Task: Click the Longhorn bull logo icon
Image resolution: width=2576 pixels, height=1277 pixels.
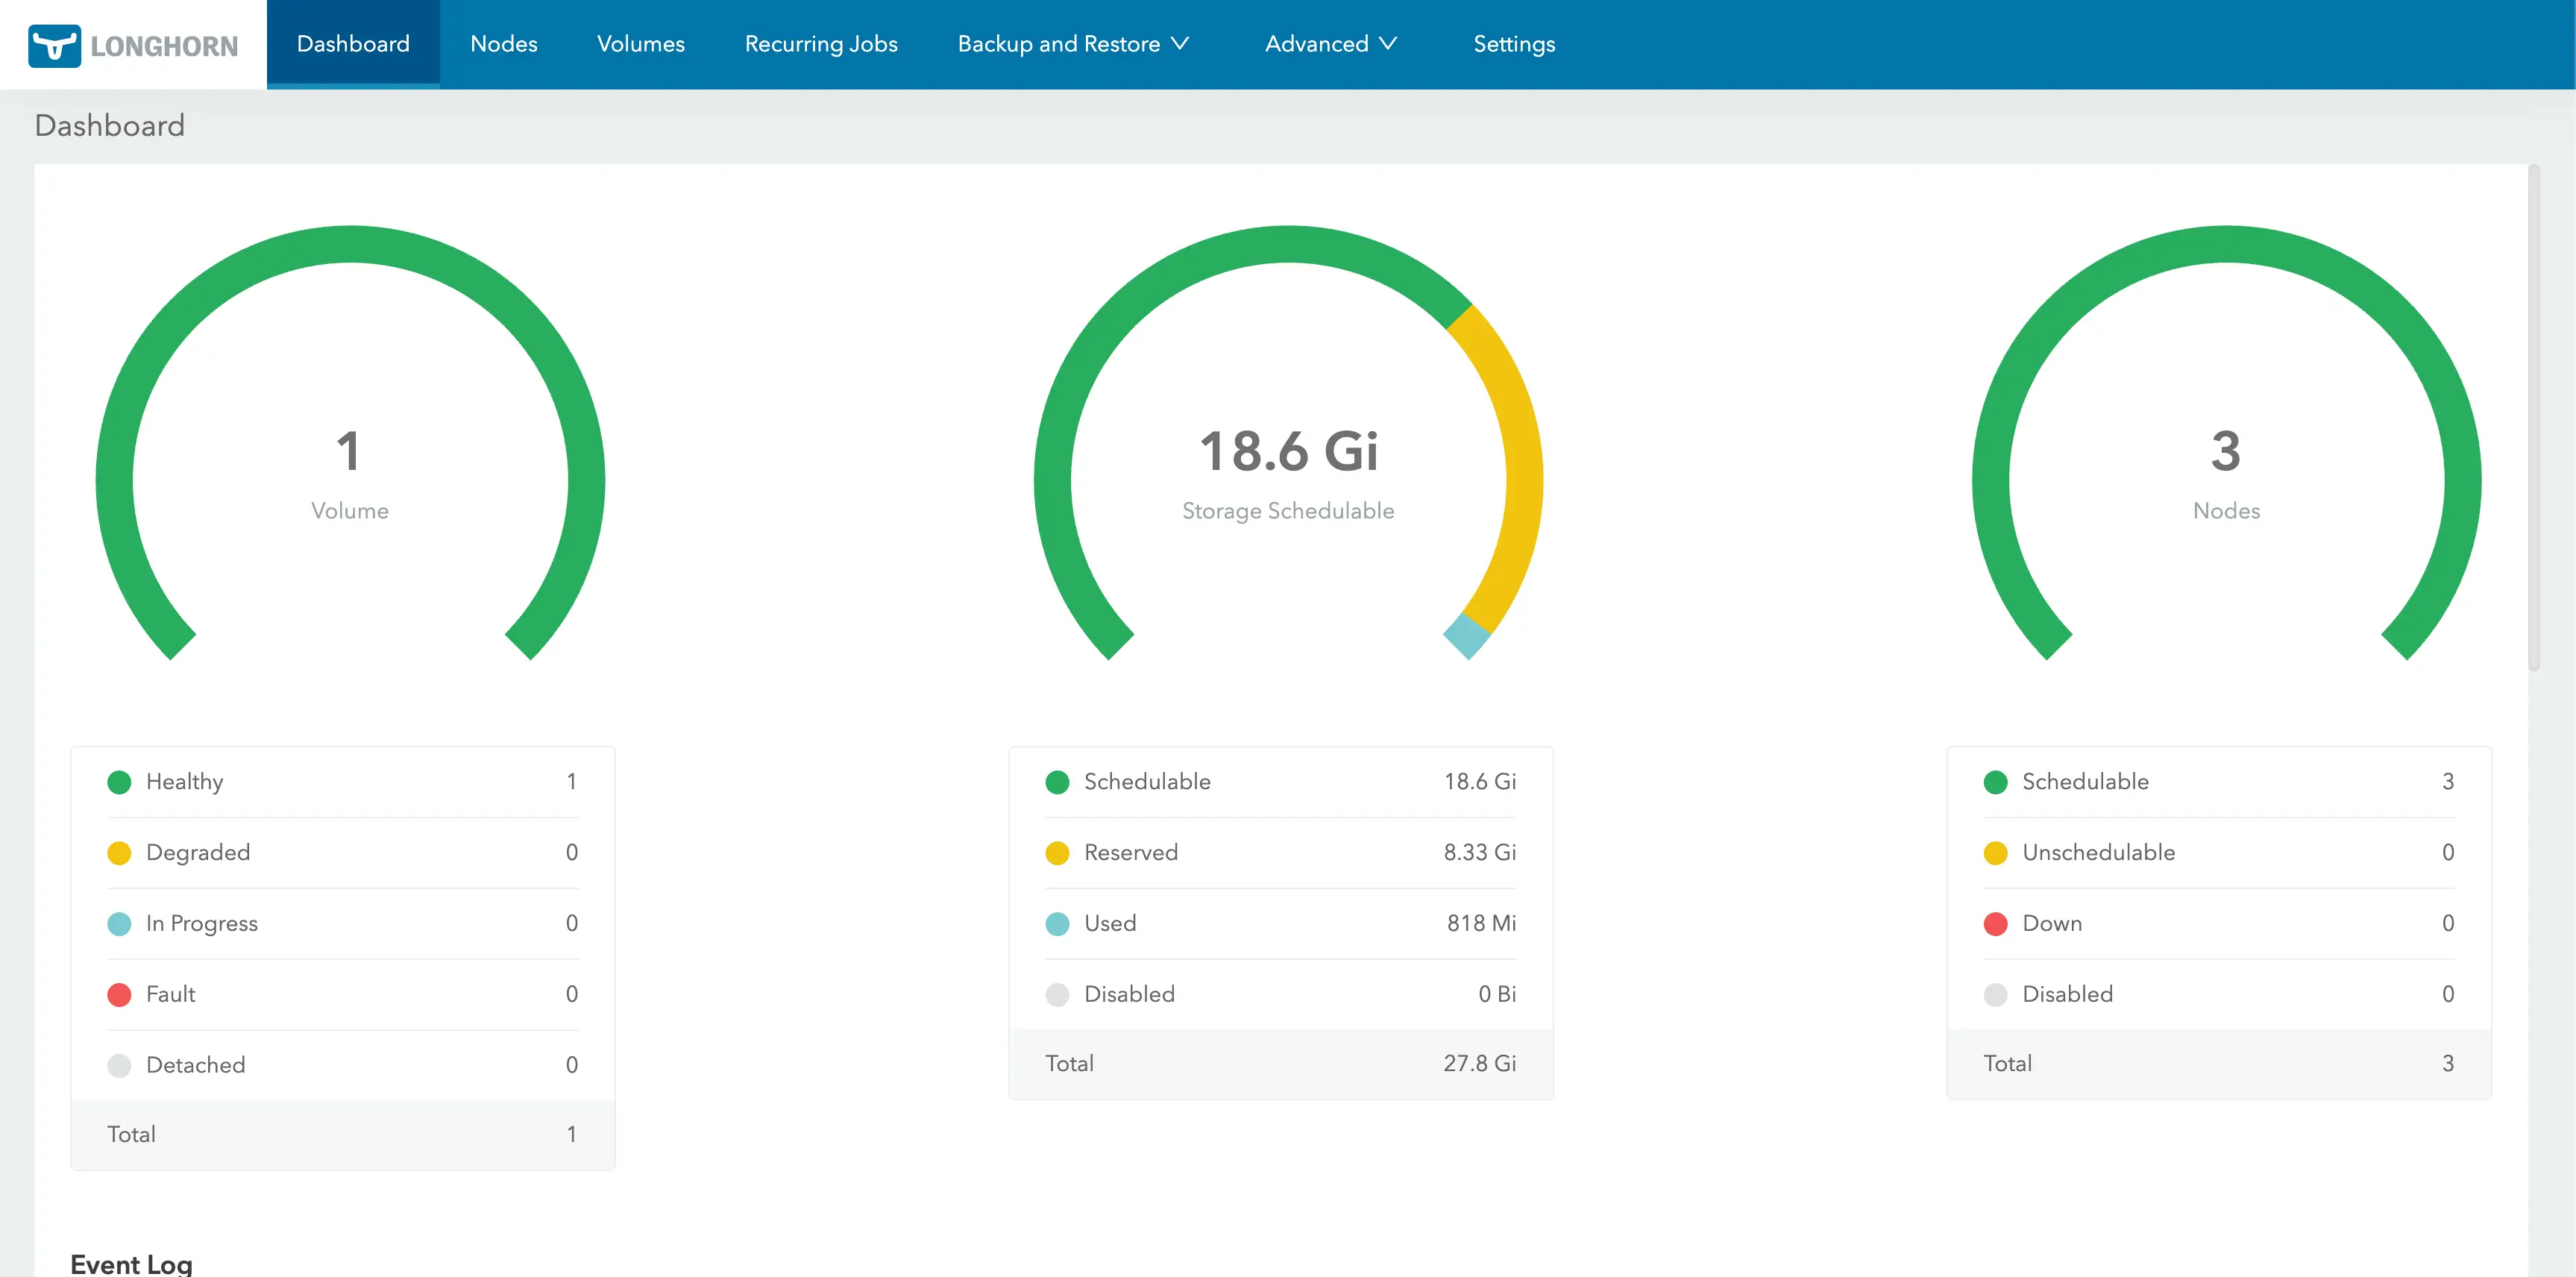Action: click(x=54, y=45)
